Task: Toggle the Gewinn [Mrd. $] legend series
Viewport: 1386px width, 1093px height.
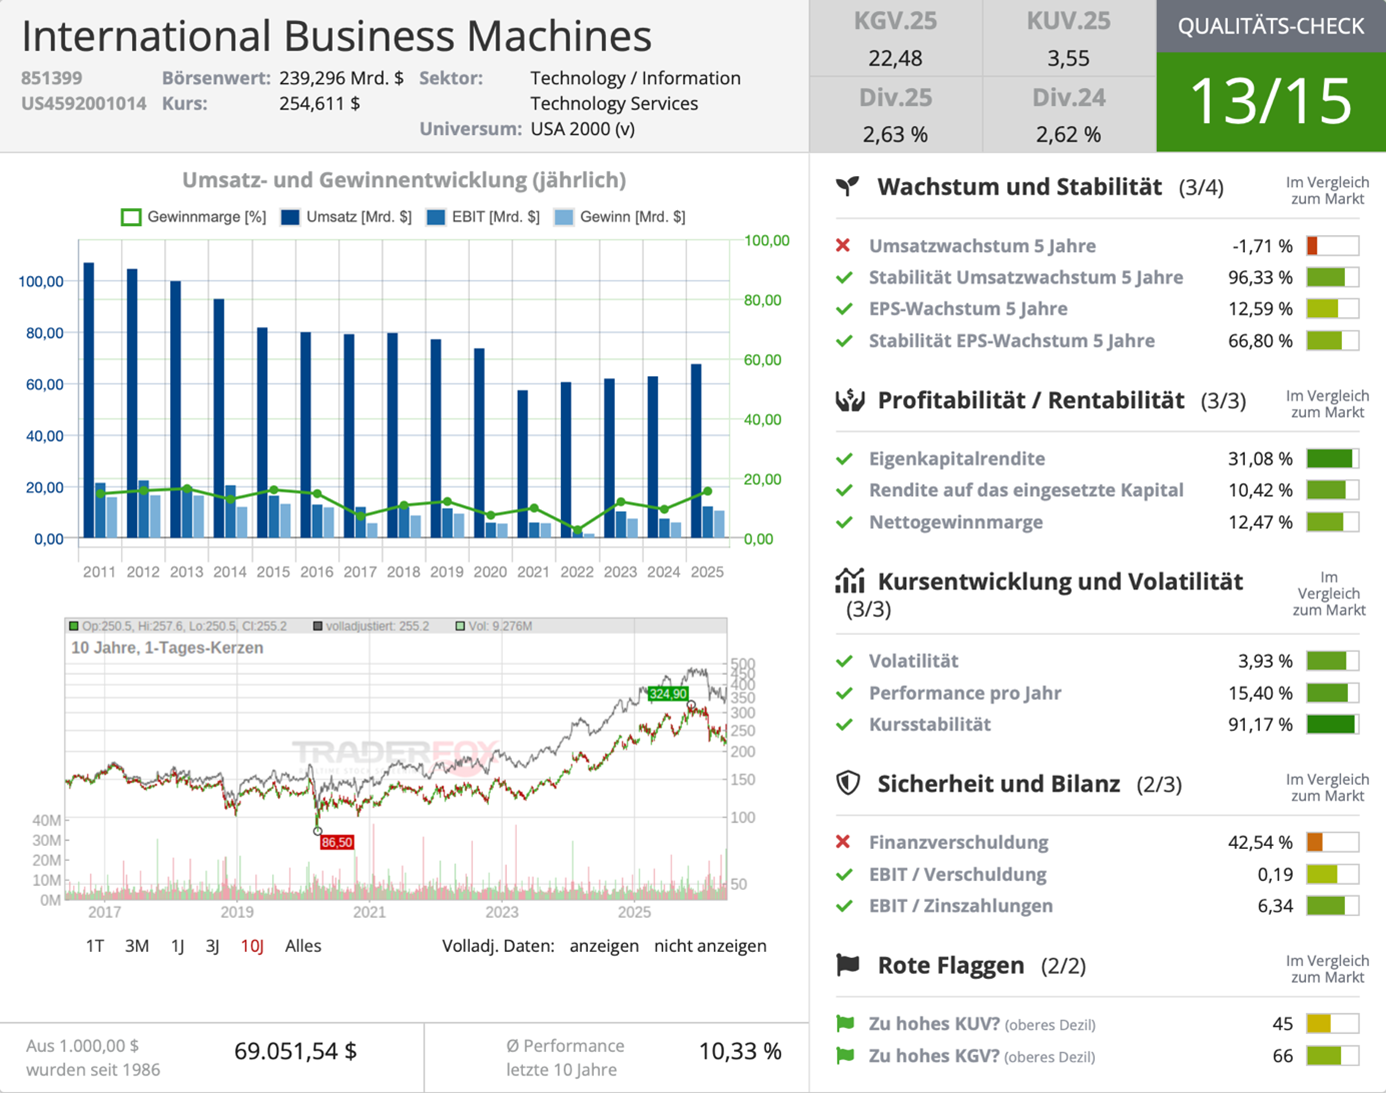Action: point(620,217)
